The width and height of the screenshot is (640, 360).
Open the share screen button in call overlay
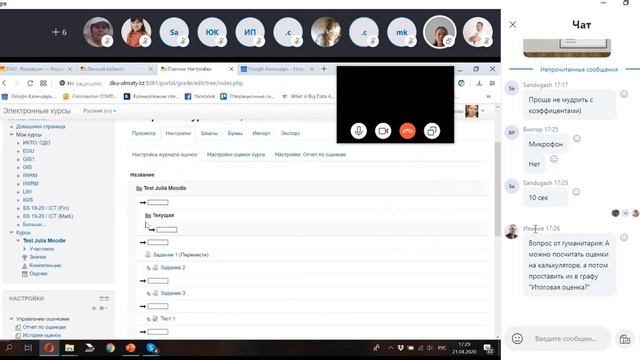pos(432,131)
